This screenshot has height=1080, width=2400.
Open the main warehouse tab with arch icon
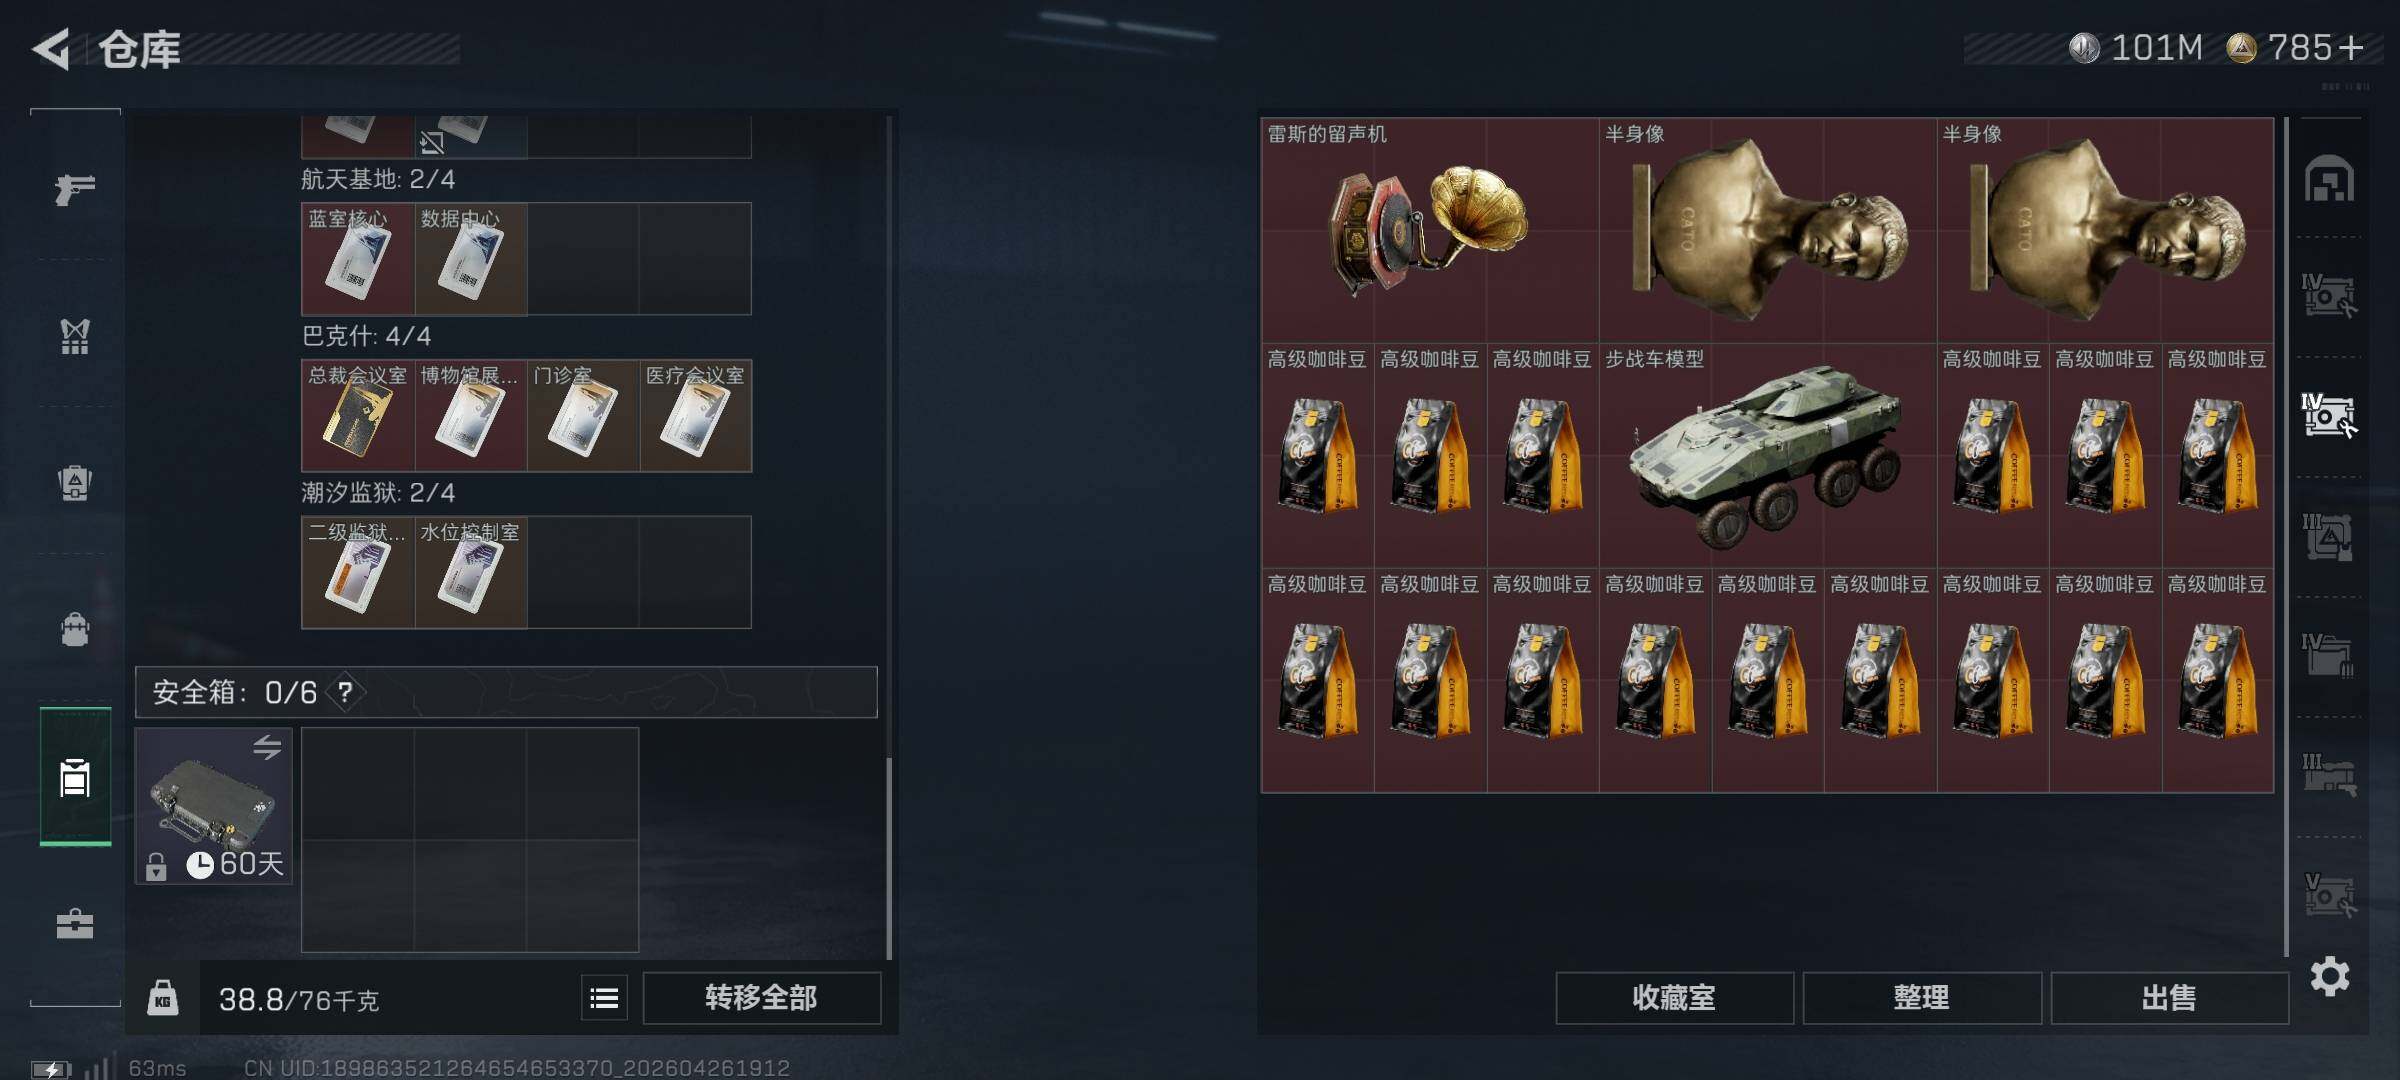2330,178
